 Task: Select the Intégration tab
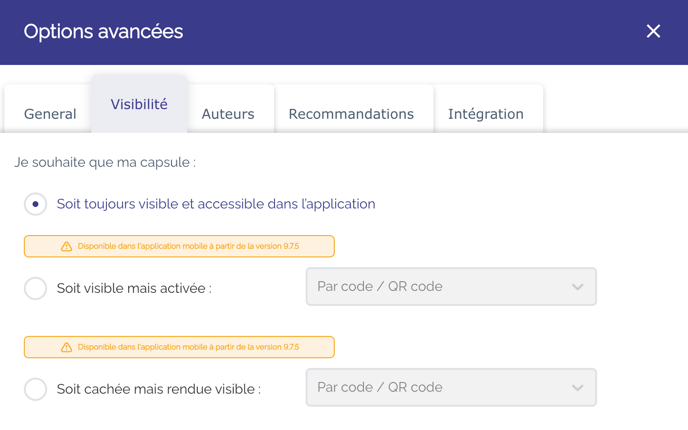pyautogui.click(x=486, y=114)
